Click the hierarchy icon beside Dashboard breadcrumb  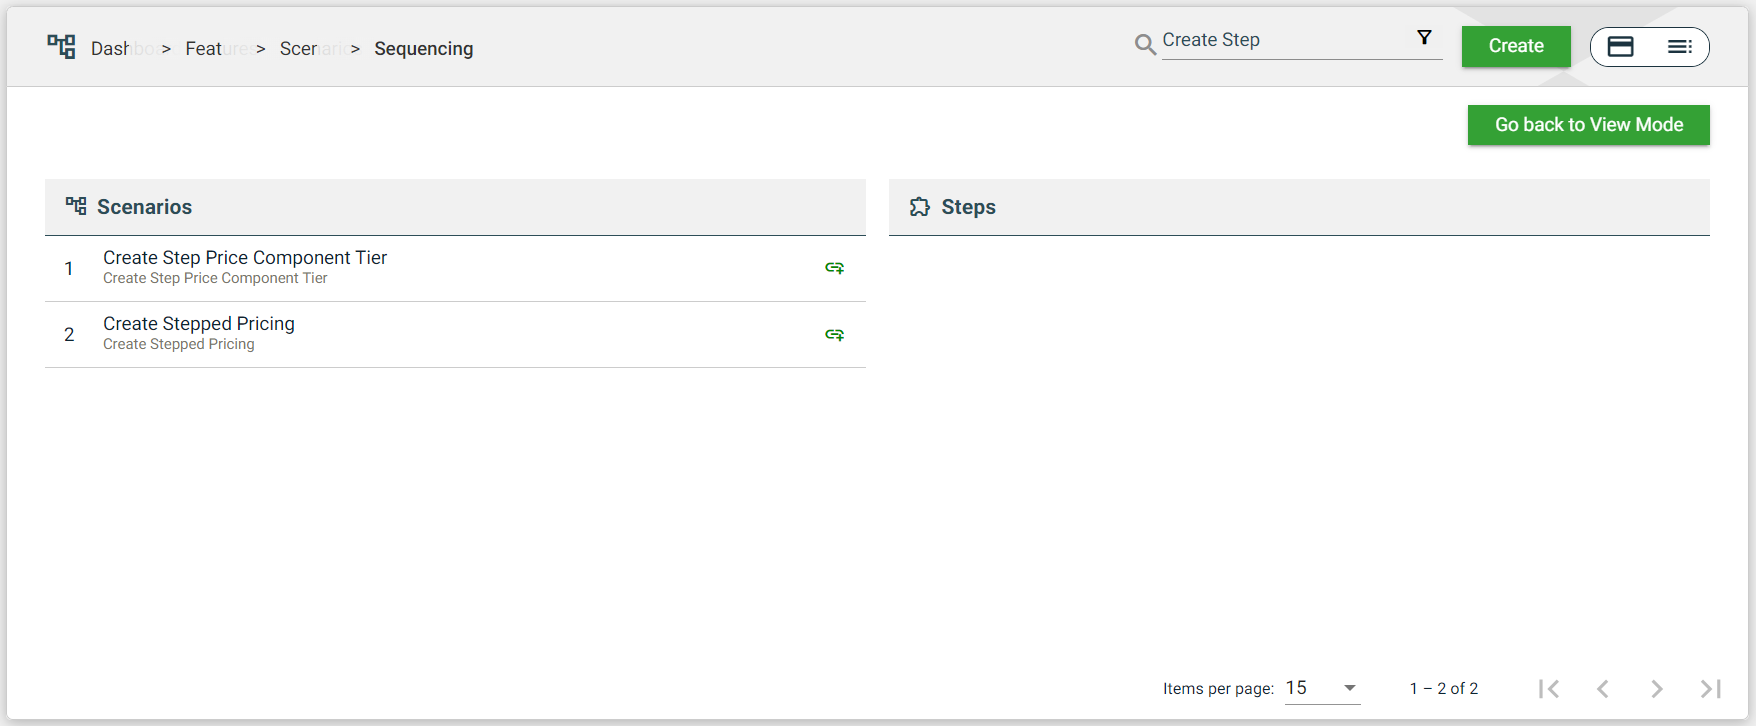click(x=61, y=47)
